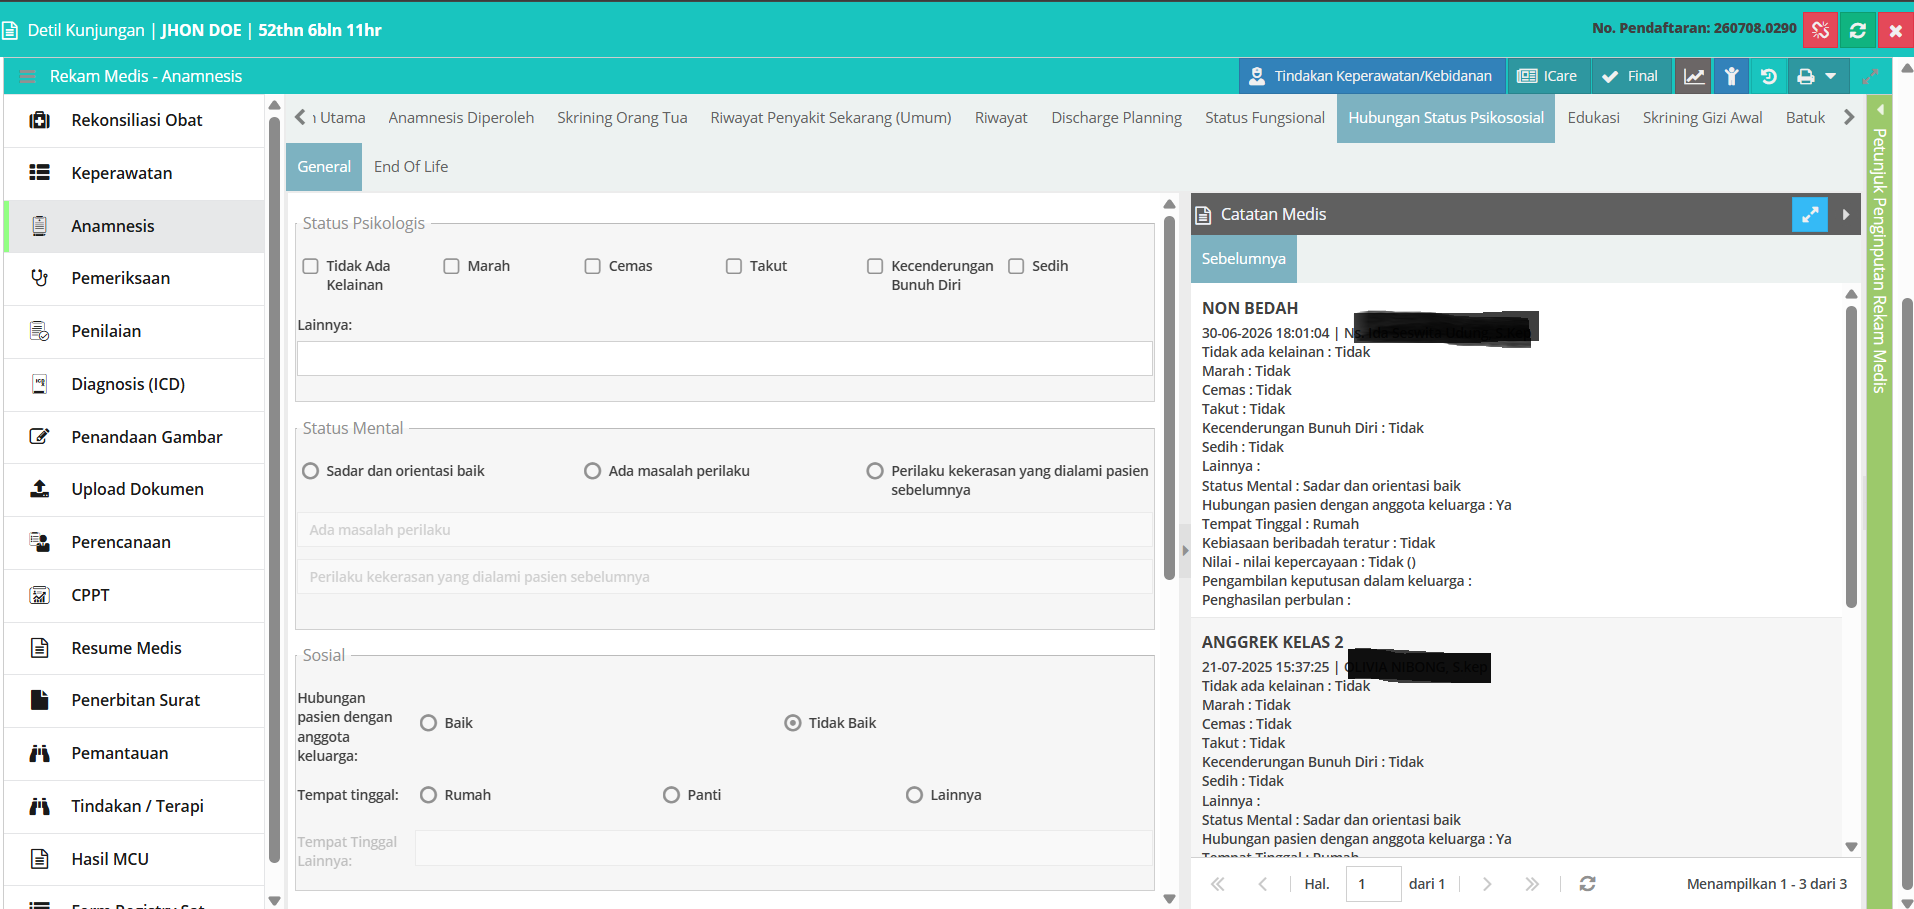The height and width of the screenshot is (909, 1914).
Task: Click the Sebelumnya tab in Catatan Medis
Action: (x=1243, y=259)
